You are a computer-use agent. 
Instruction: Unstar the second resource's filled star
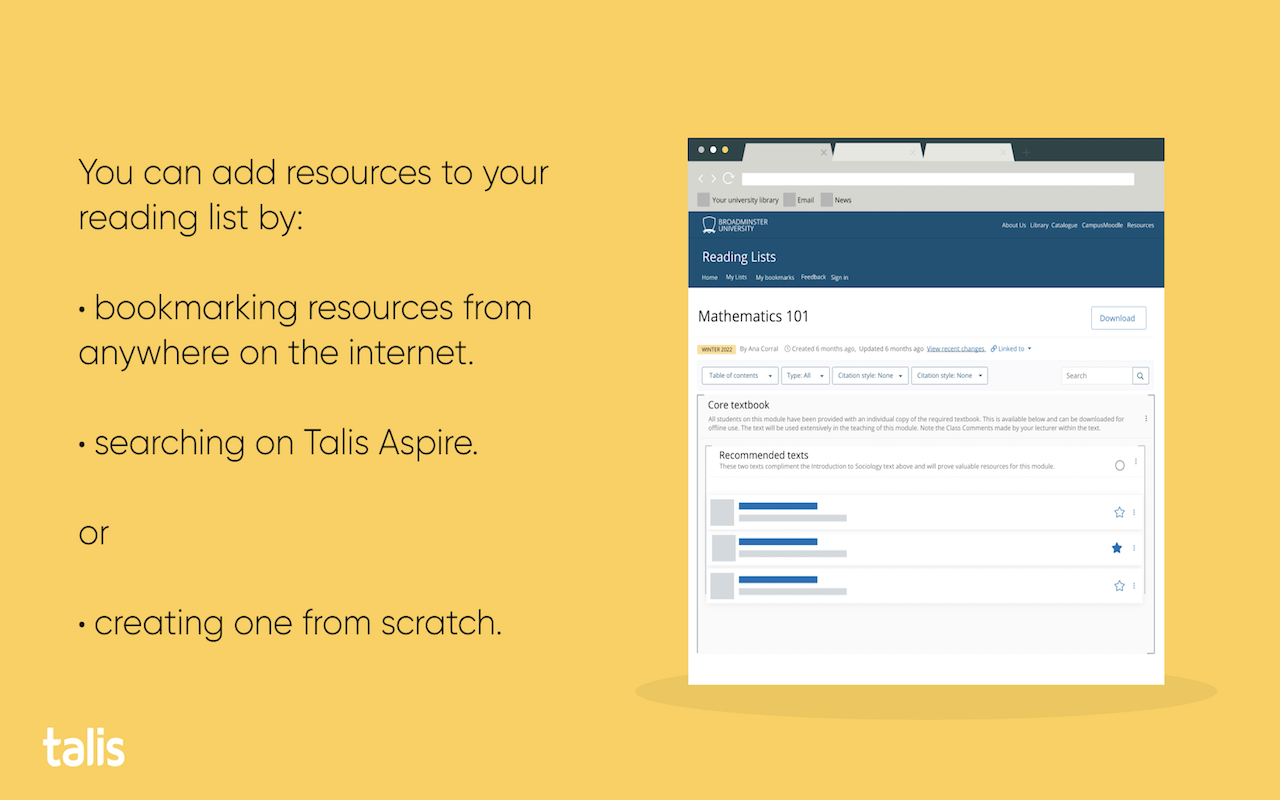[x=1116, y=548]
